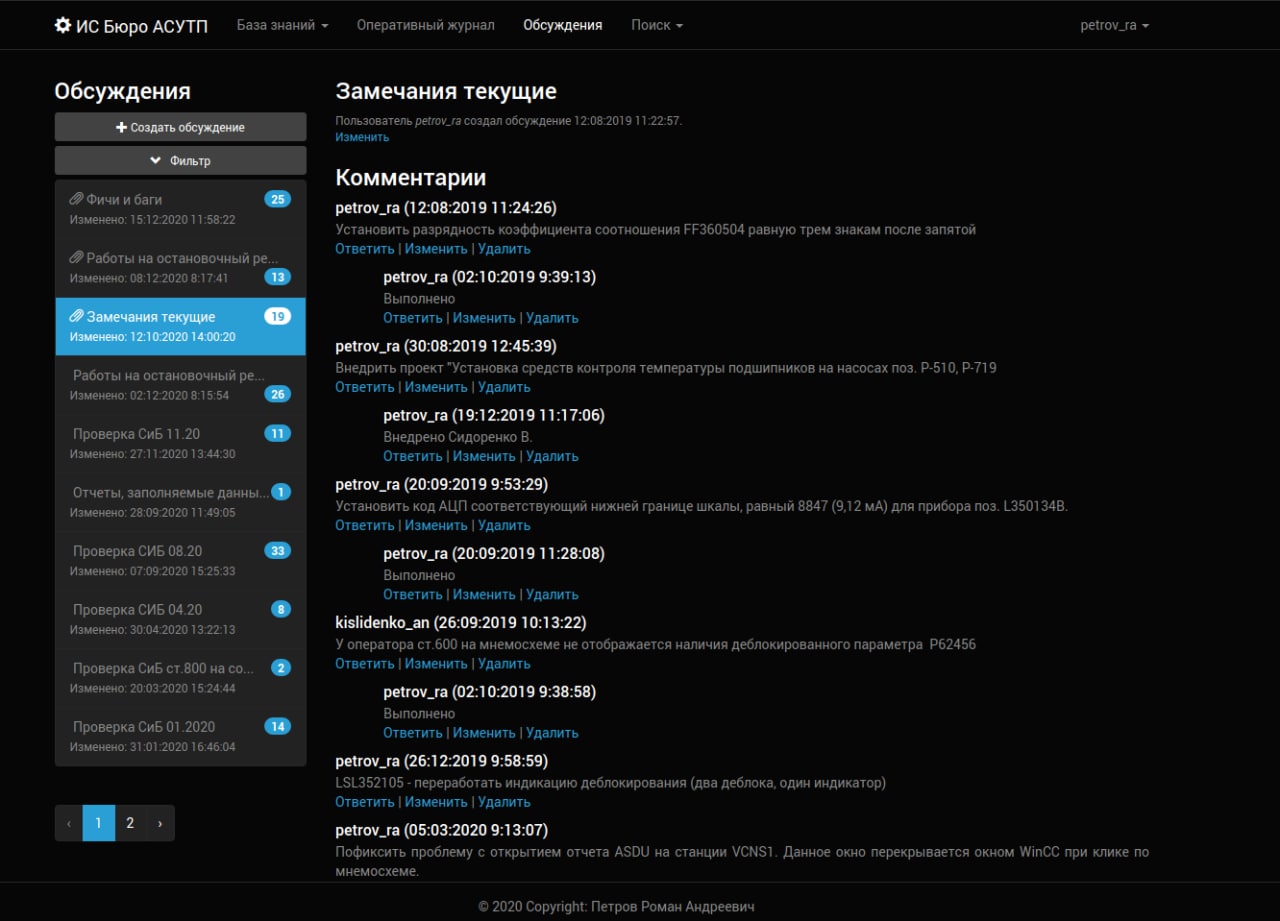
Task: Open Отчеты, заполняемые данны... discussion
Action: [181, 502]
